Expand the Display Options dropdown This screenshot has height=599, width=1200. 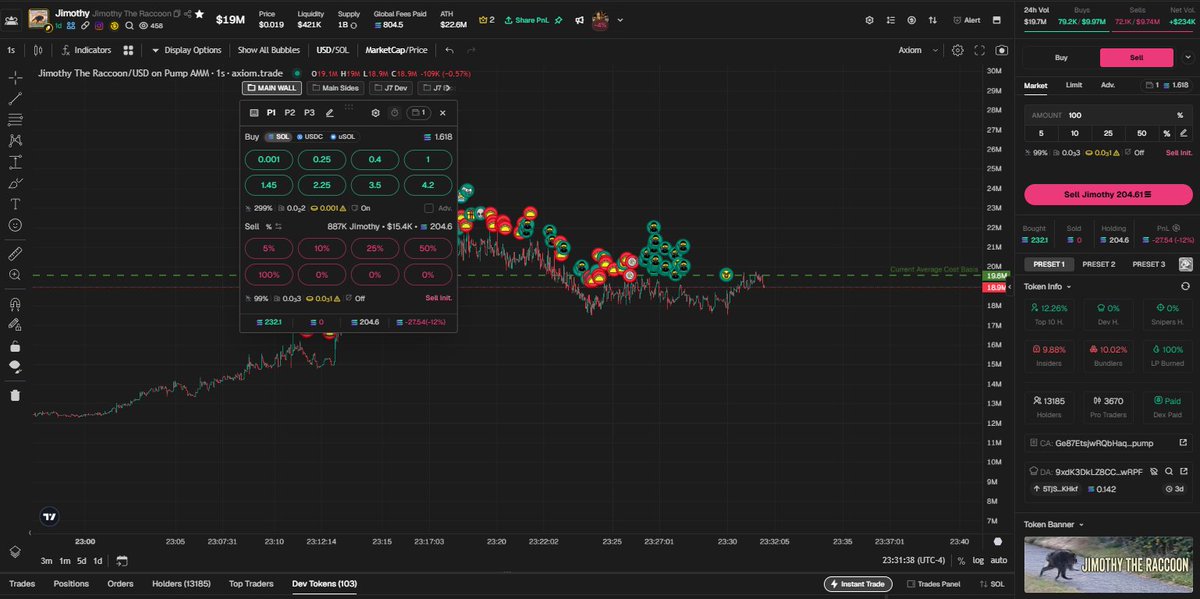pos(187,50)
